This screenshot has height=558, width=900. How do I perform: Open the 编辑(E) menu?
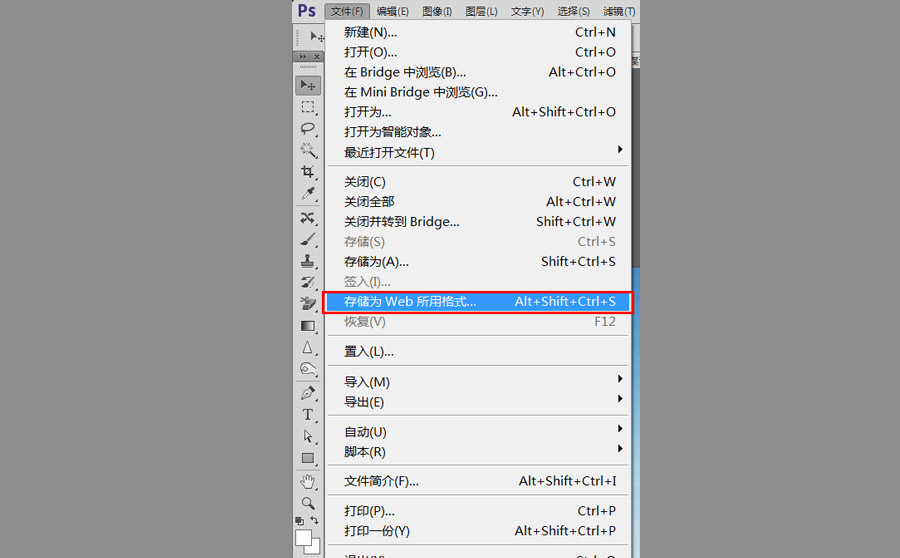coord(393,11)
